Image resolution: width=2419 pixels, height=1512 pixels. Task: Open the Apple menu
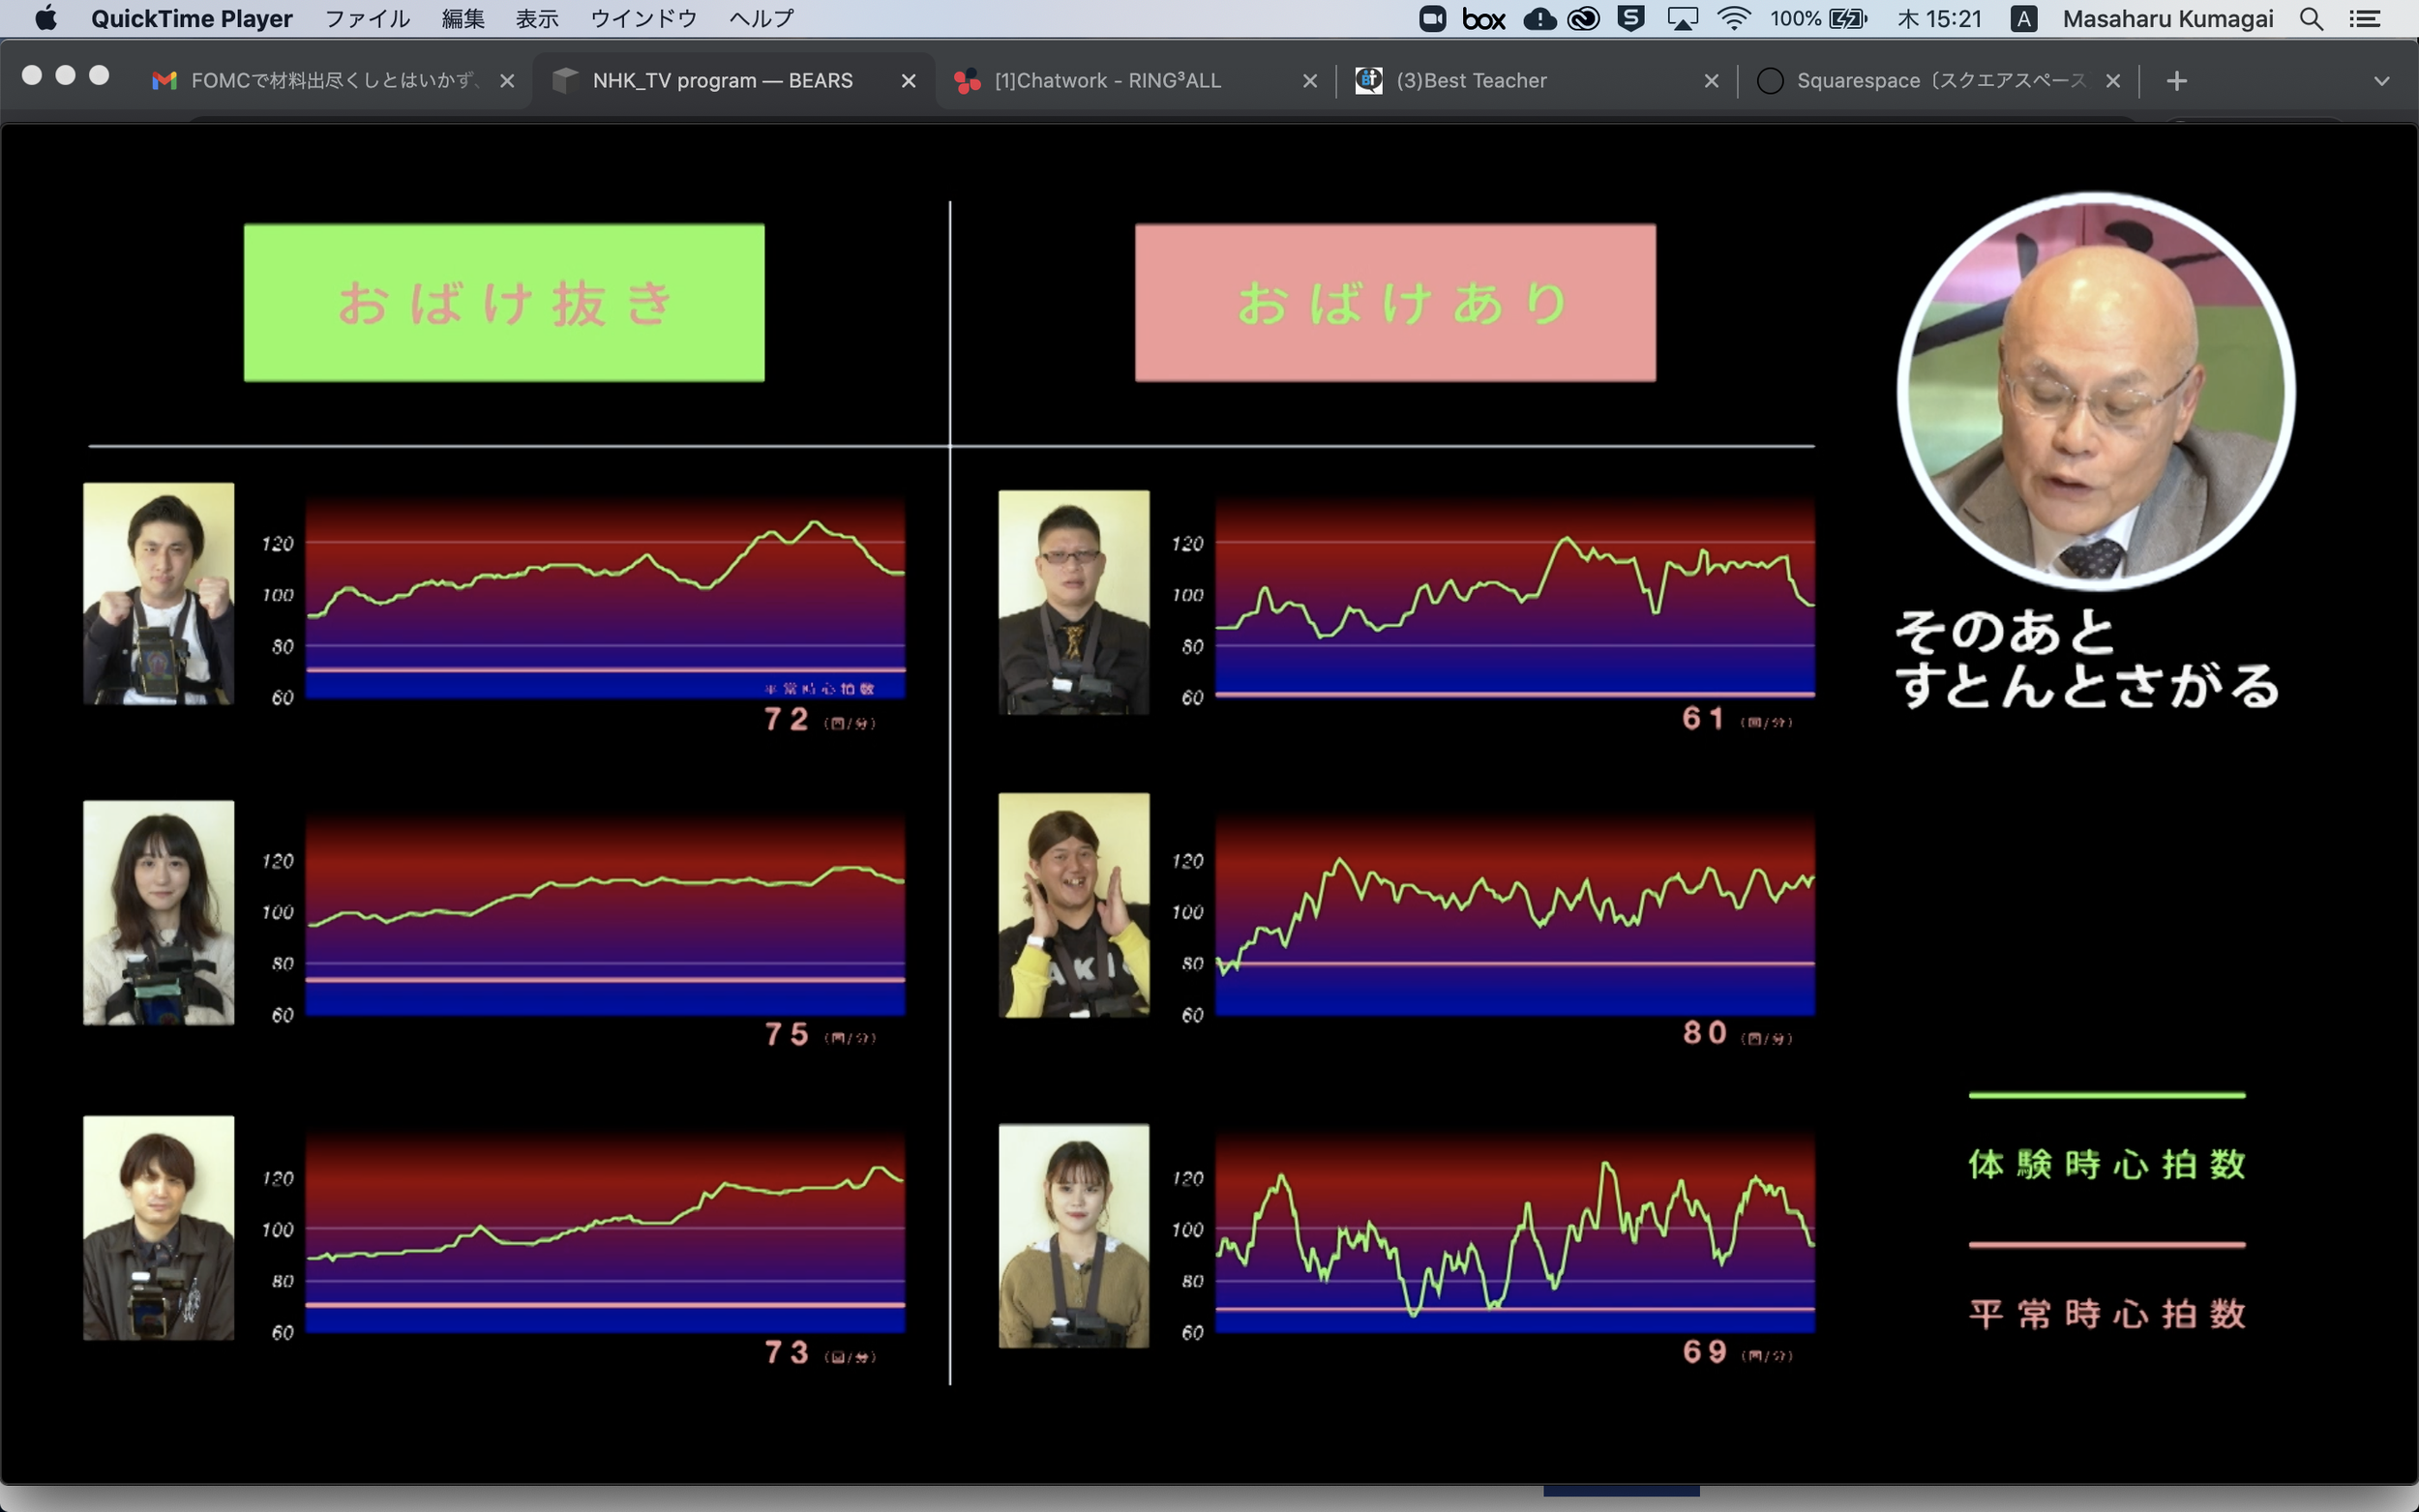[x=46, y=19]
